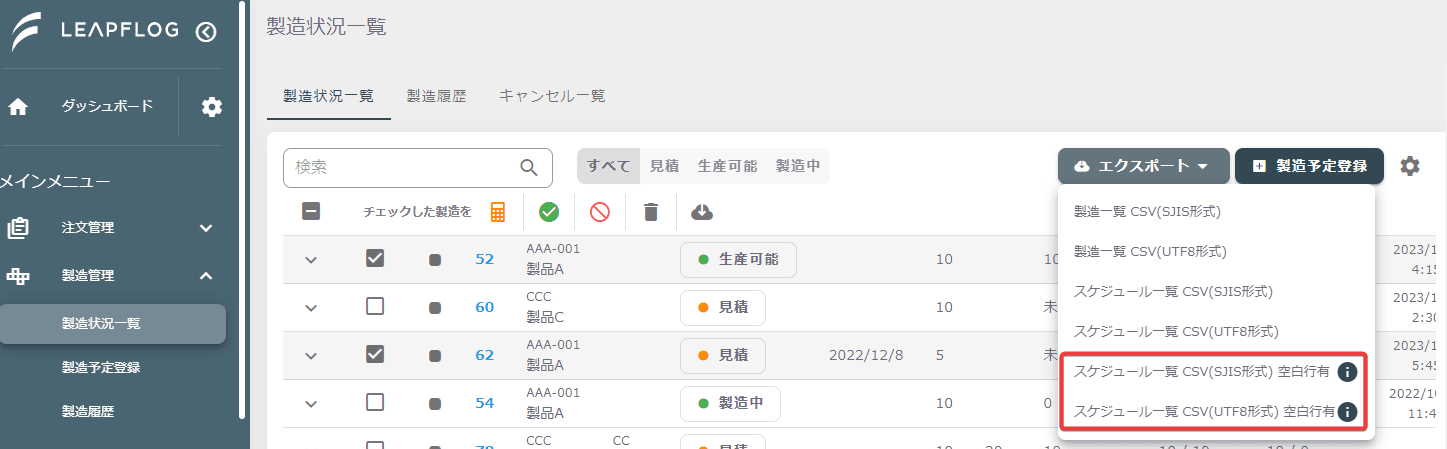The image size is (1447, 449).
Task: Collapse sidebar with the circled arrow icon
Action: click(x=206, y=32)
